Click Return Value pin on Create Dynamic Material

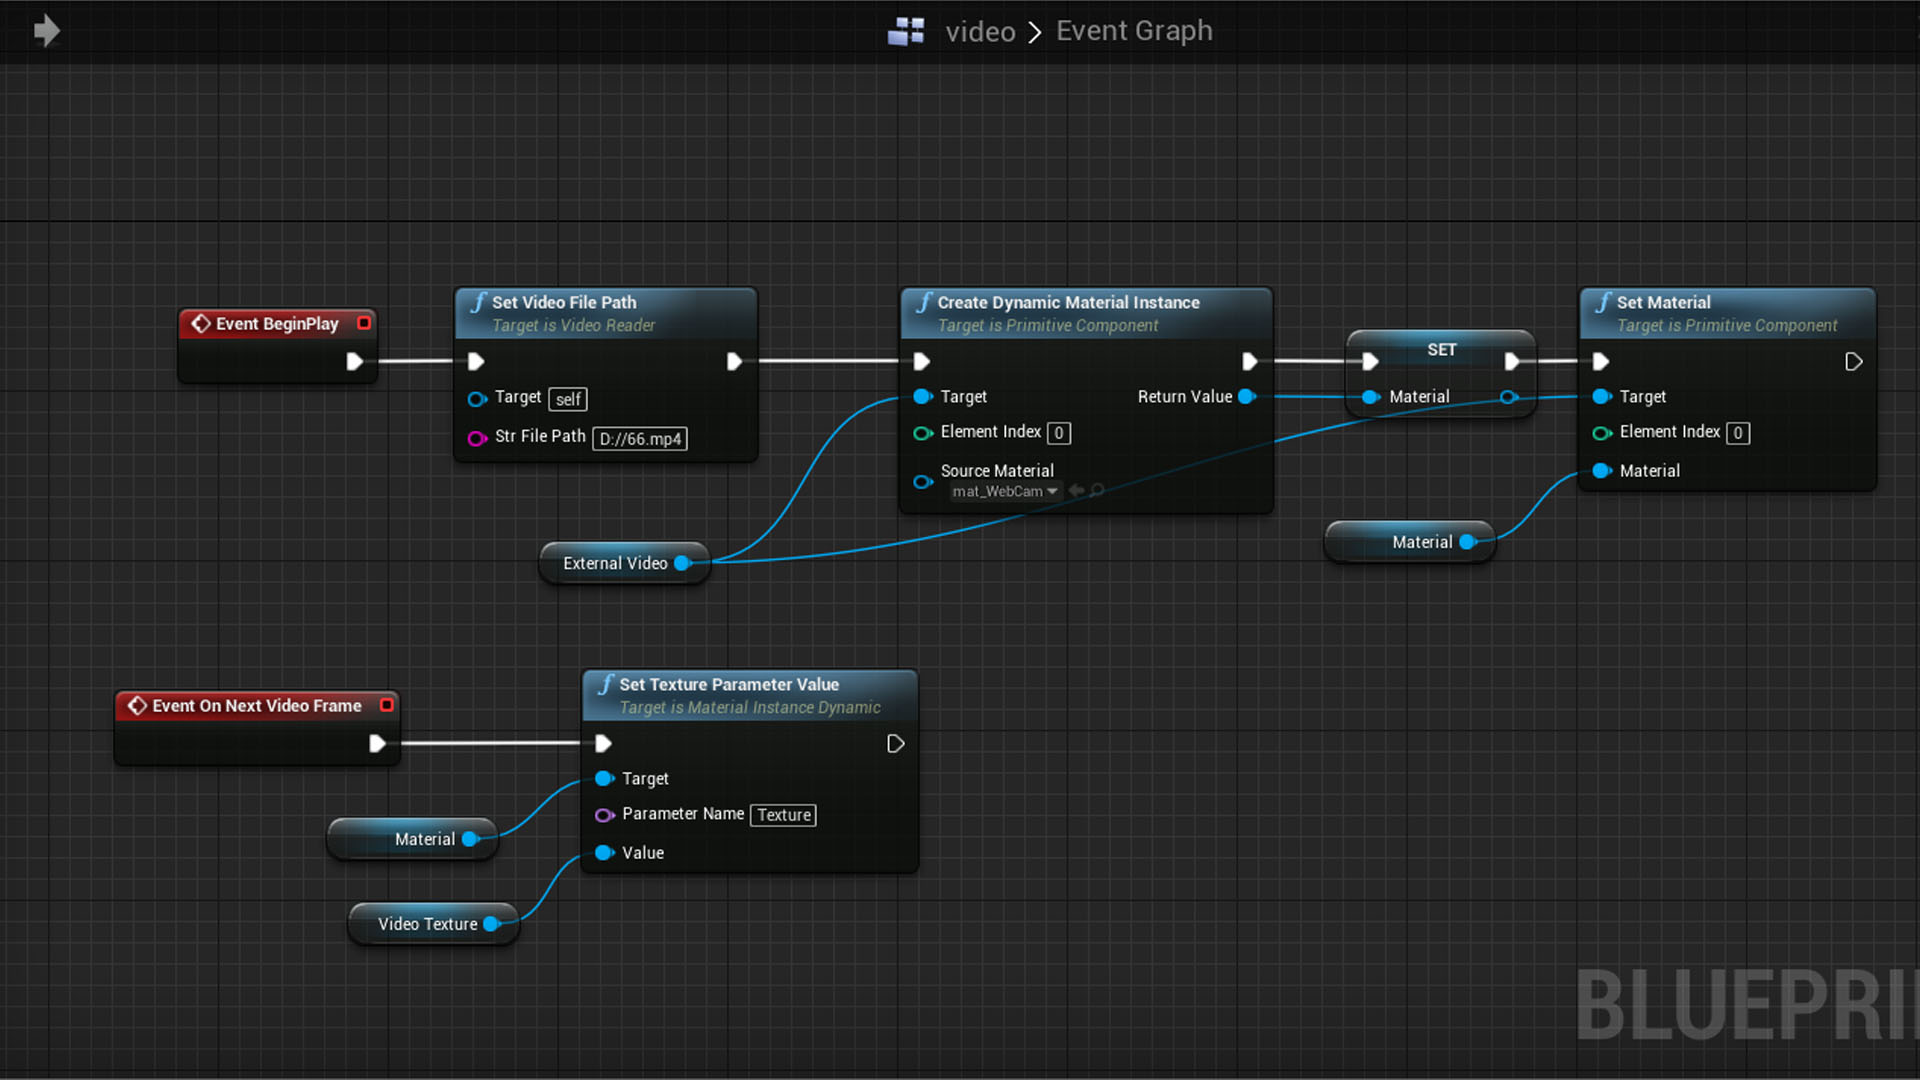pyautogui.click(x=1247, y=397)
